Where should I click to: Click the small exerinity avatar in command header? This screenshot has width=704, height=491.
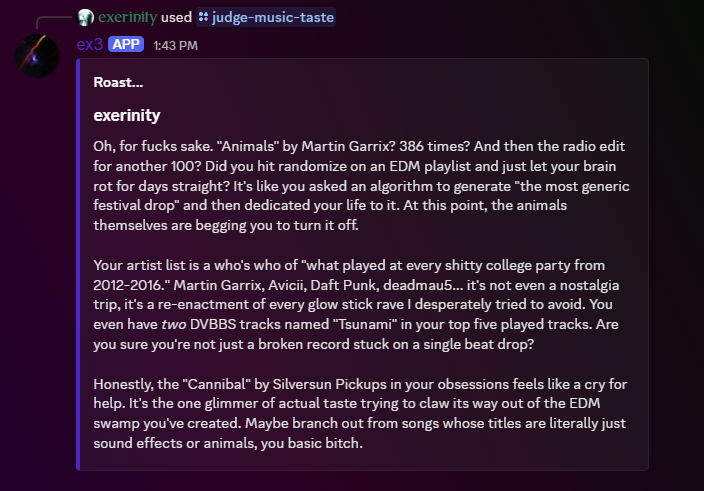pyautogui.click(x=86, y=17)
